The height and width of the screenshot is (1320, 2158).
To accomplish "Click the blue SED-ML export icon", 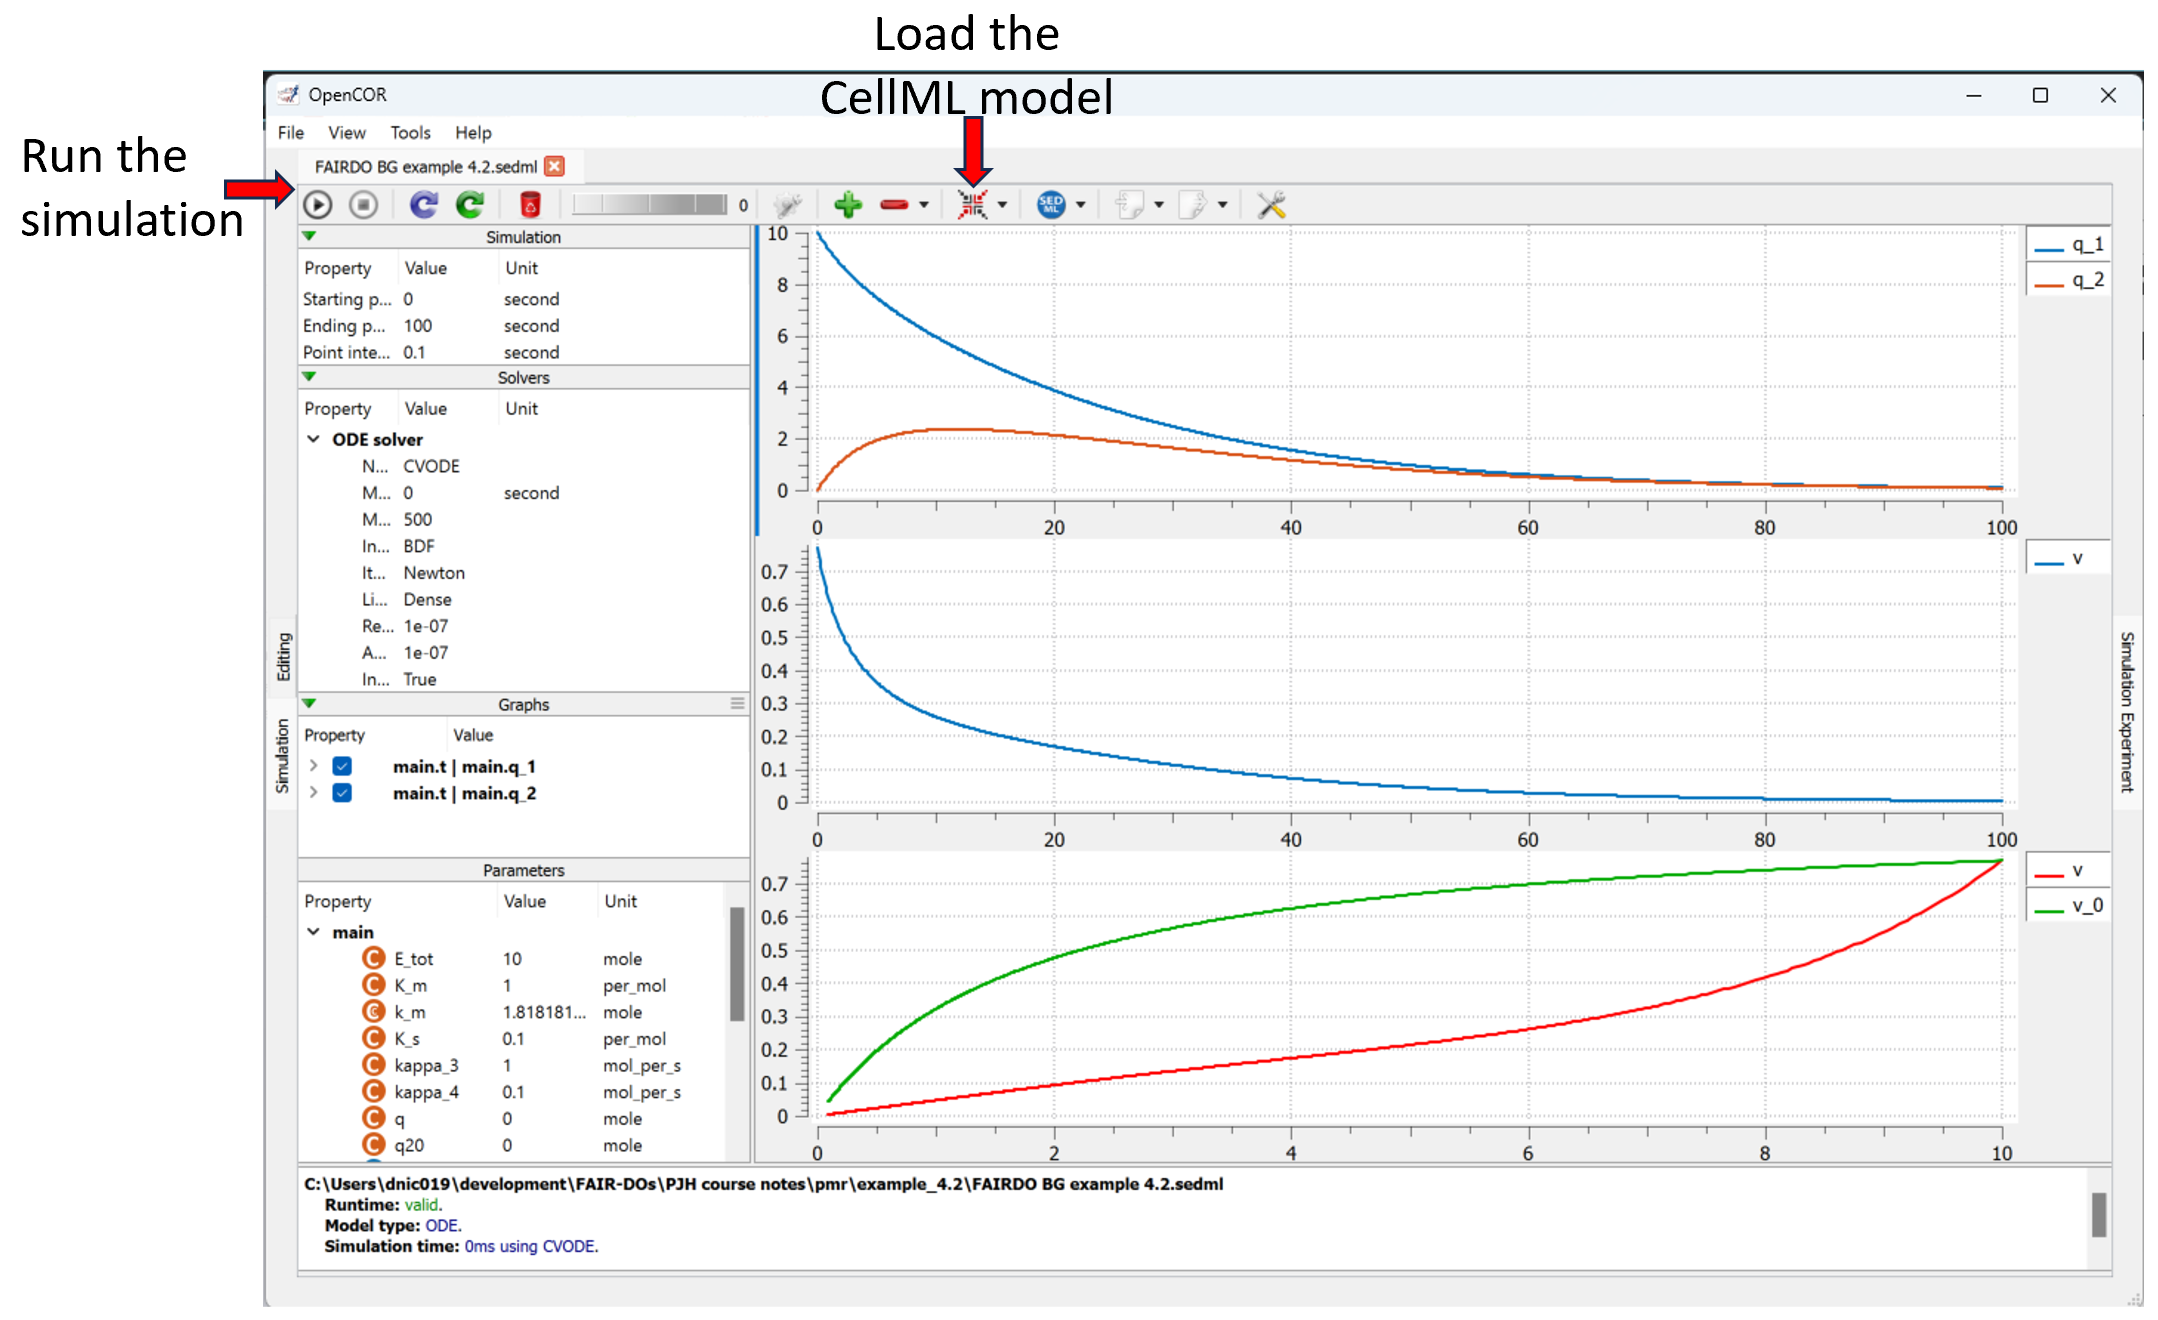I will pos(1051,205).
